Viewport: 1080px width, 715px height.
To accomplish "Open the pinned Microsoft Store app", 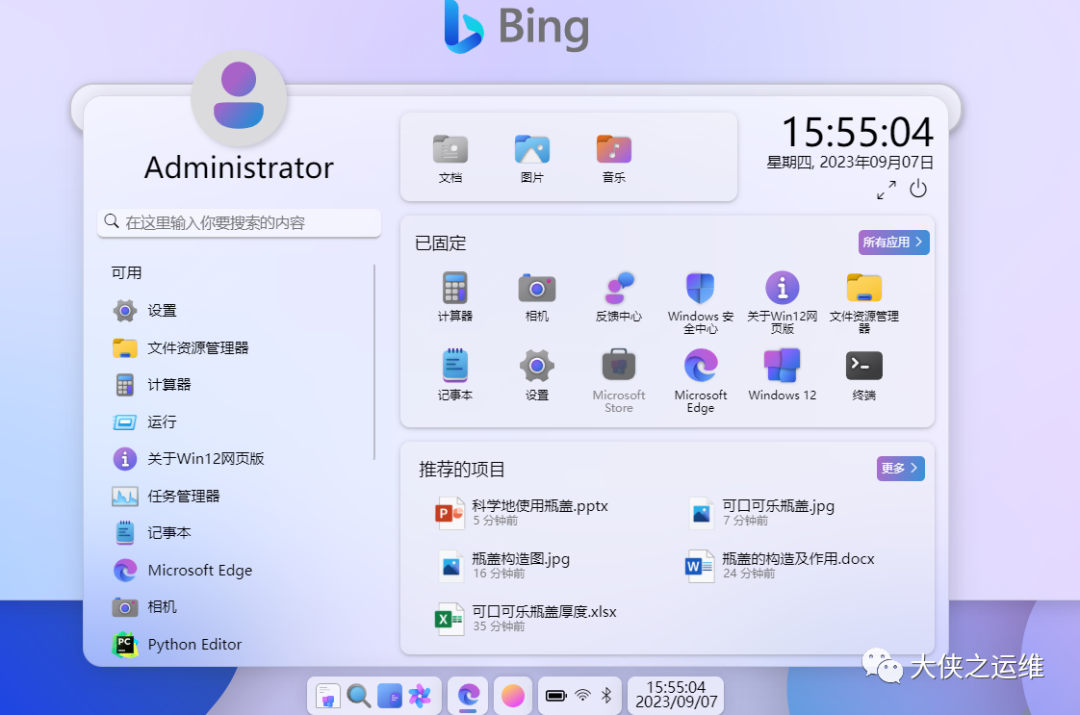I will (x=619, y=381).
